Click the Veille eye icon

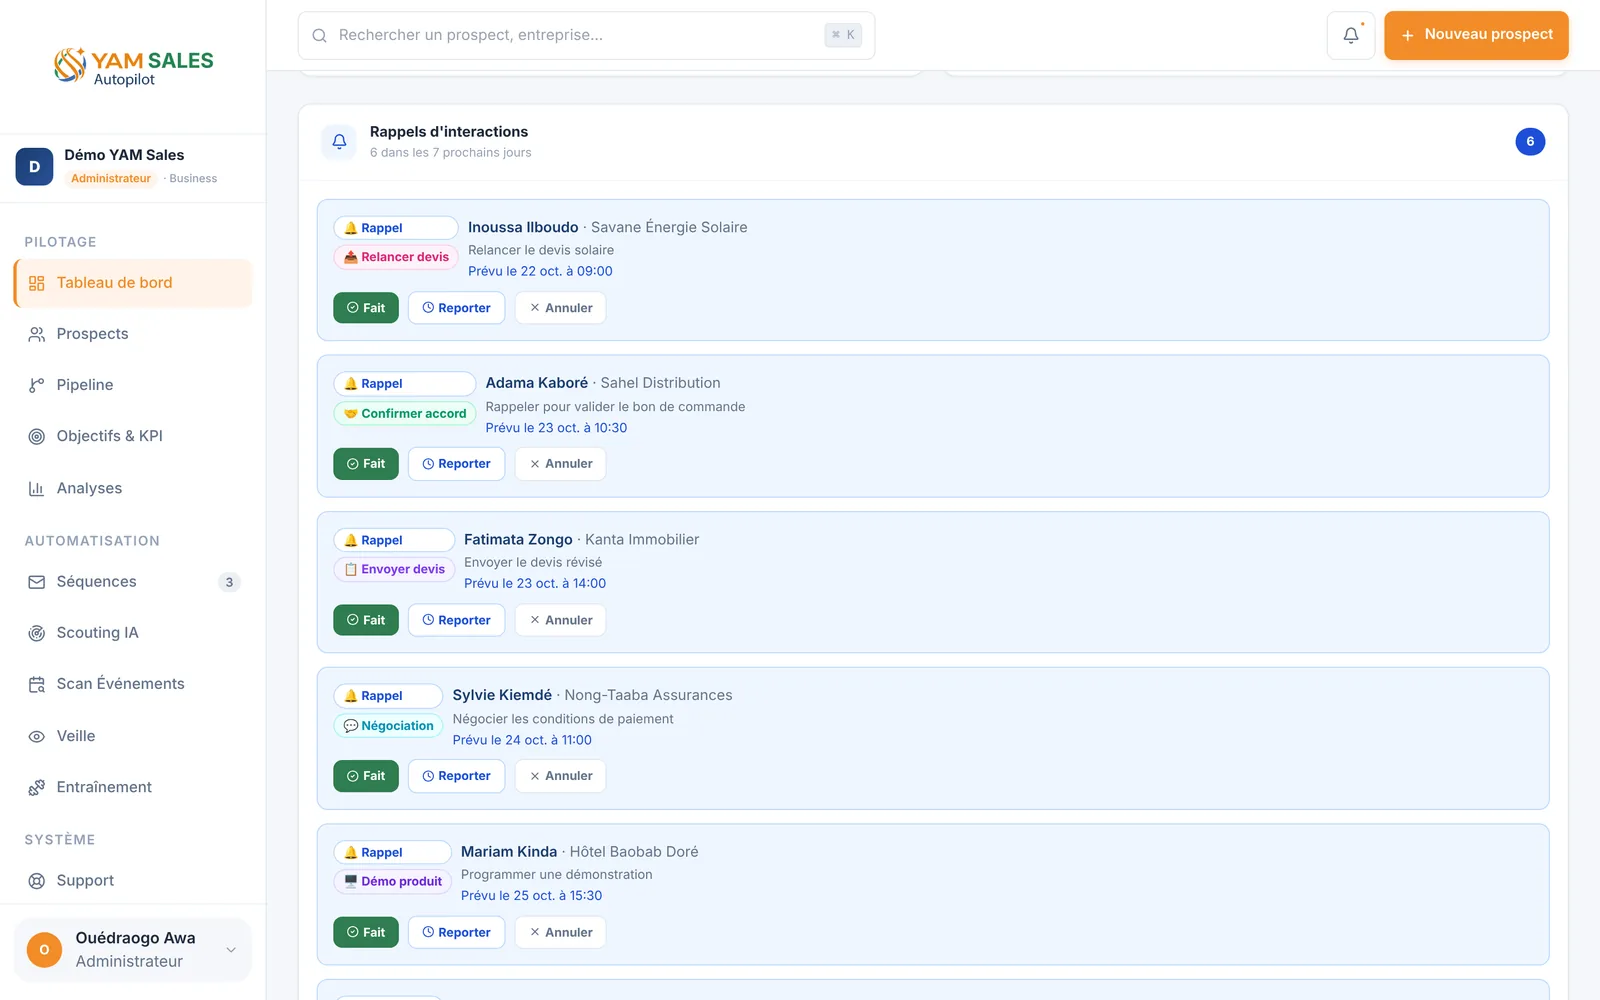click(37, 736)
